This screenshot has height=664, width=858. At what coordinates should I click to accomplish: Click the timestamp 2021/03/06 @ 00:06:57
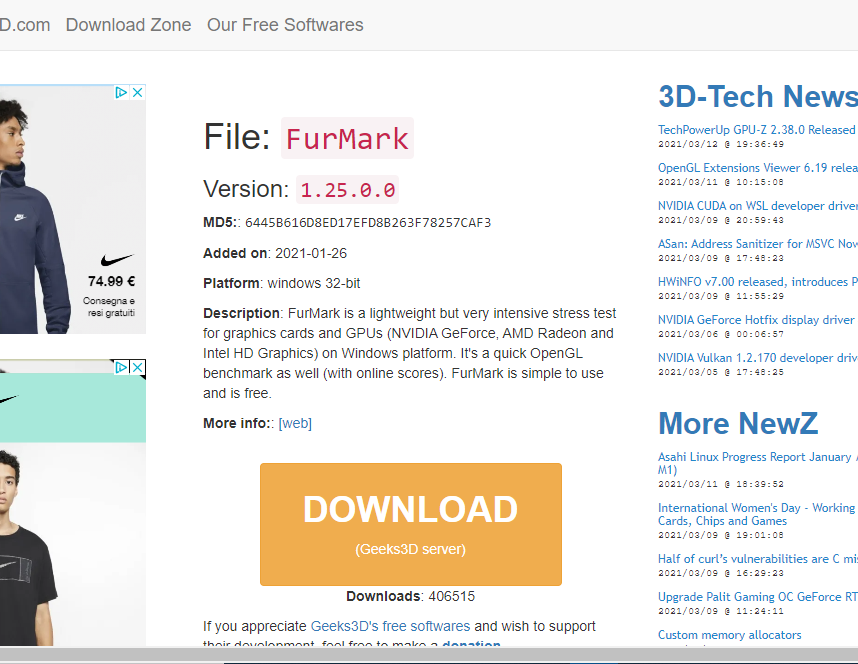[721, 334]
